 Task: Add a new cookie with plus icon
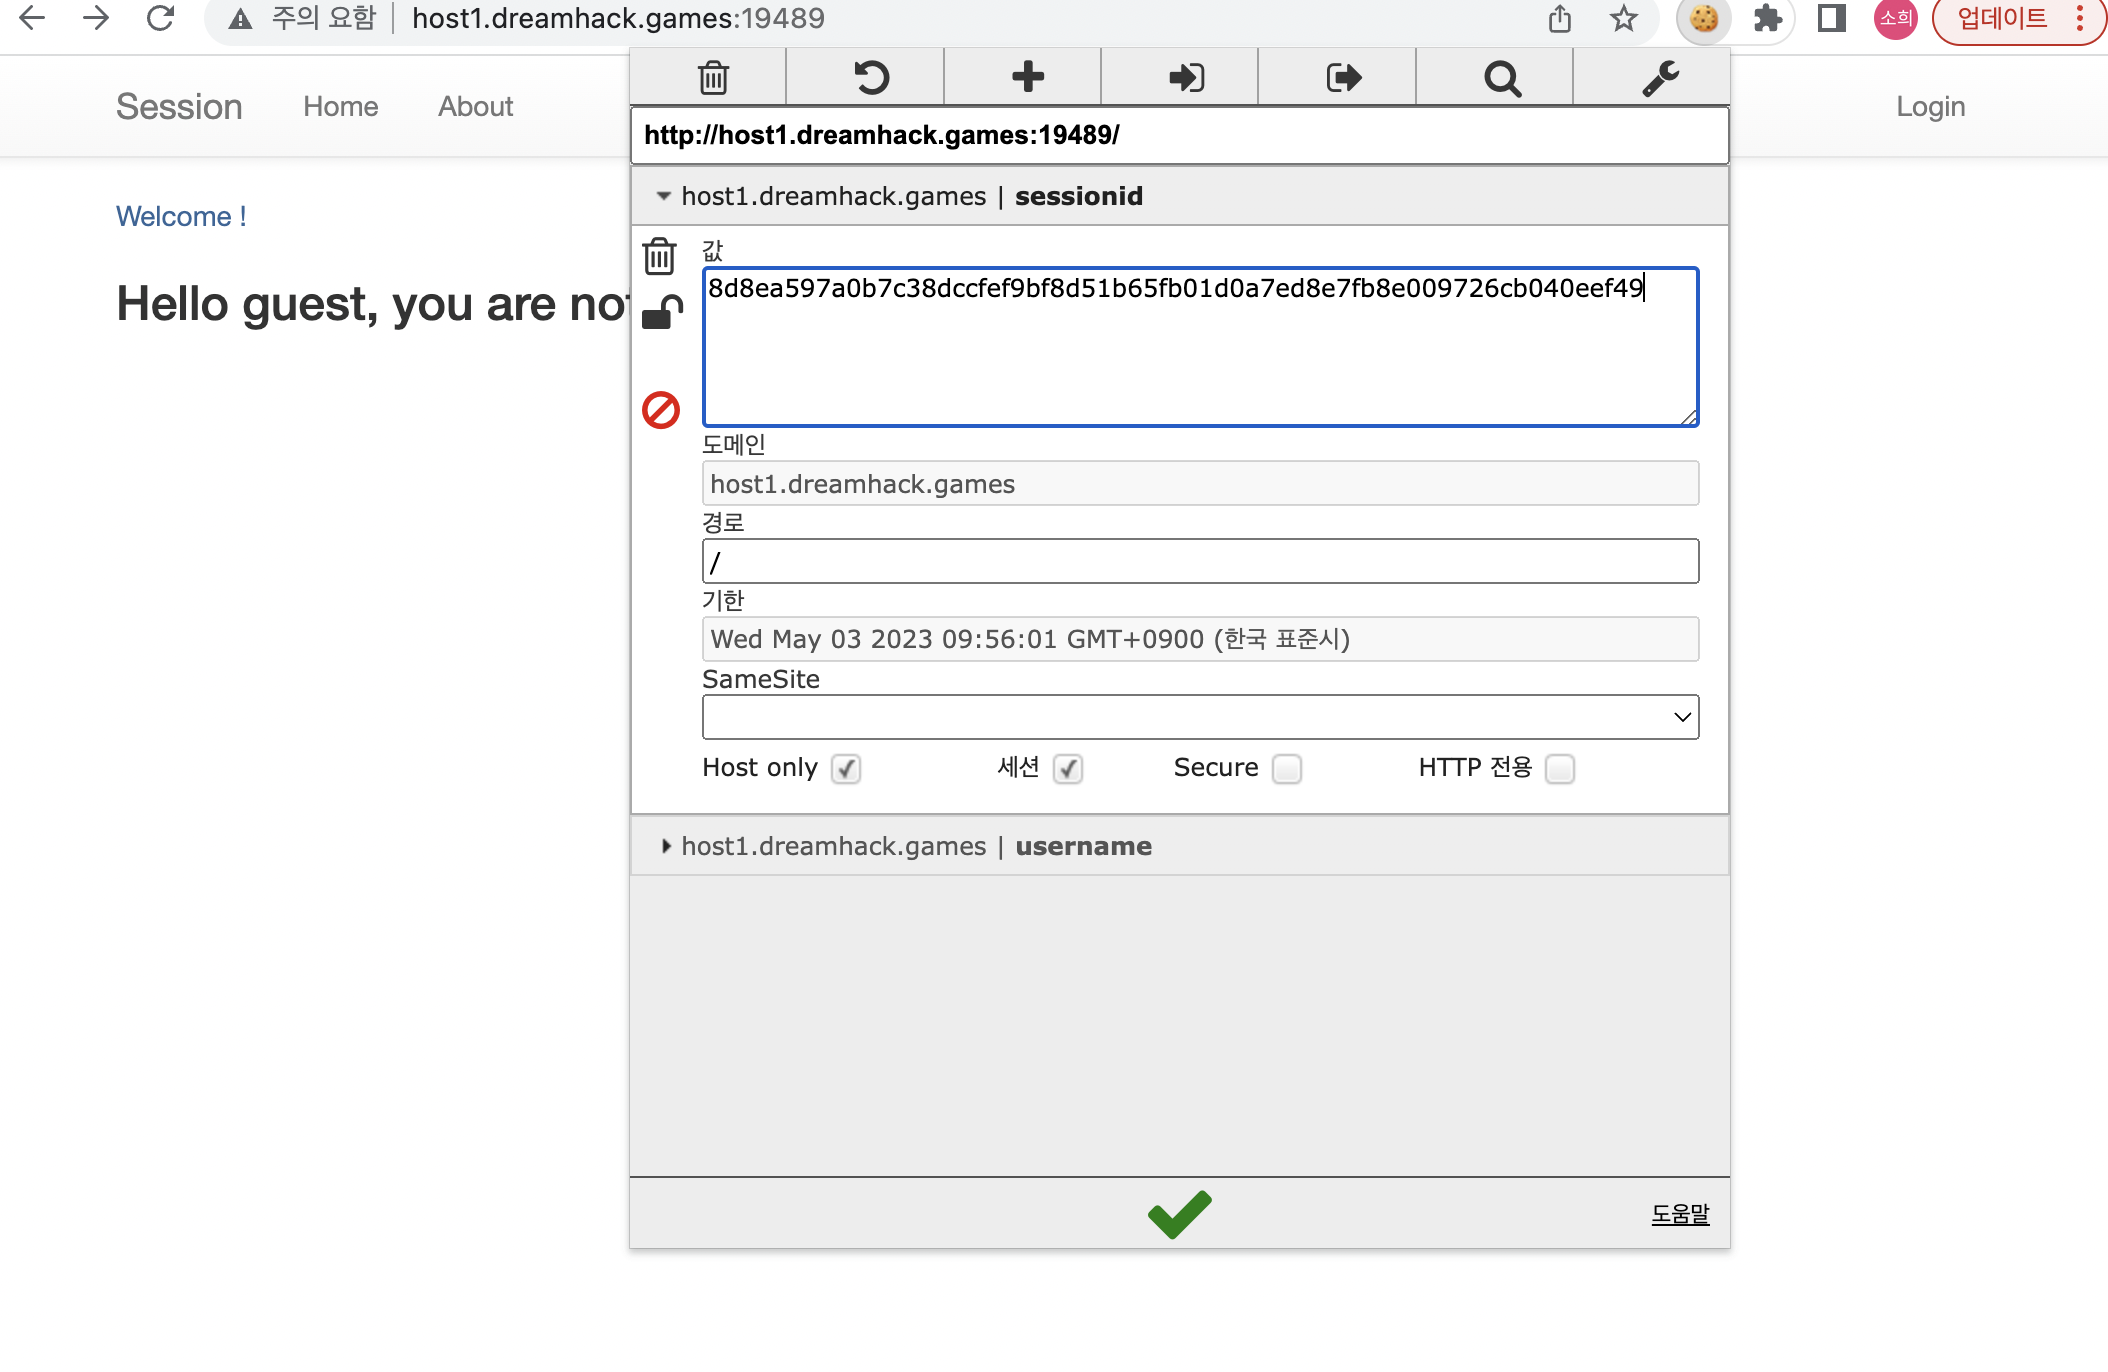(1027, 77)
